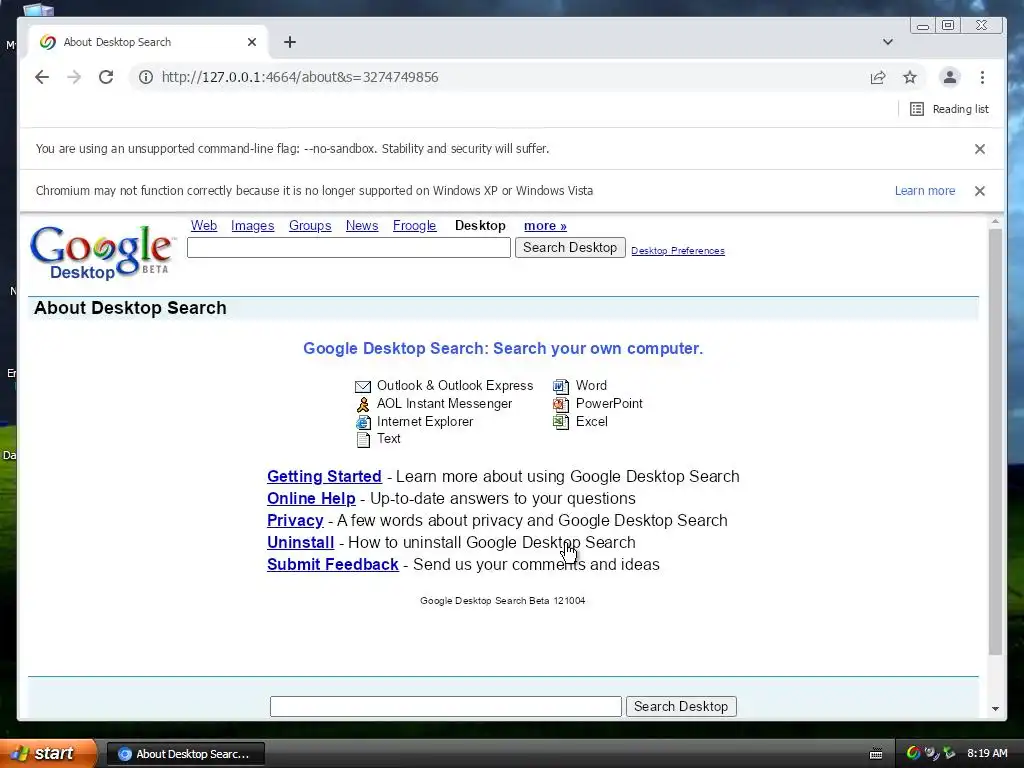Go back using the browser back arrow

(42, 77)
